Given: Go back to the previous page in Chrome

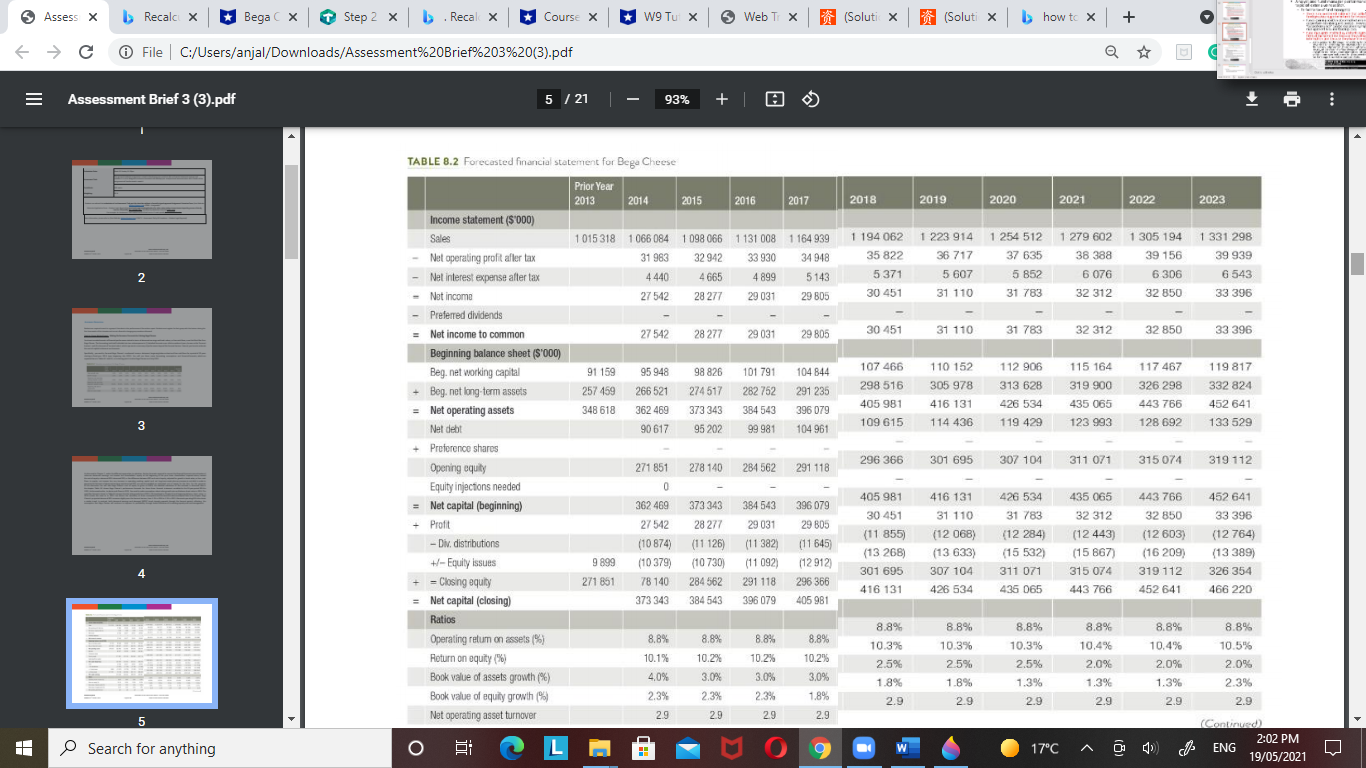Looking at the screenshot, I should (x=22, y=52).
